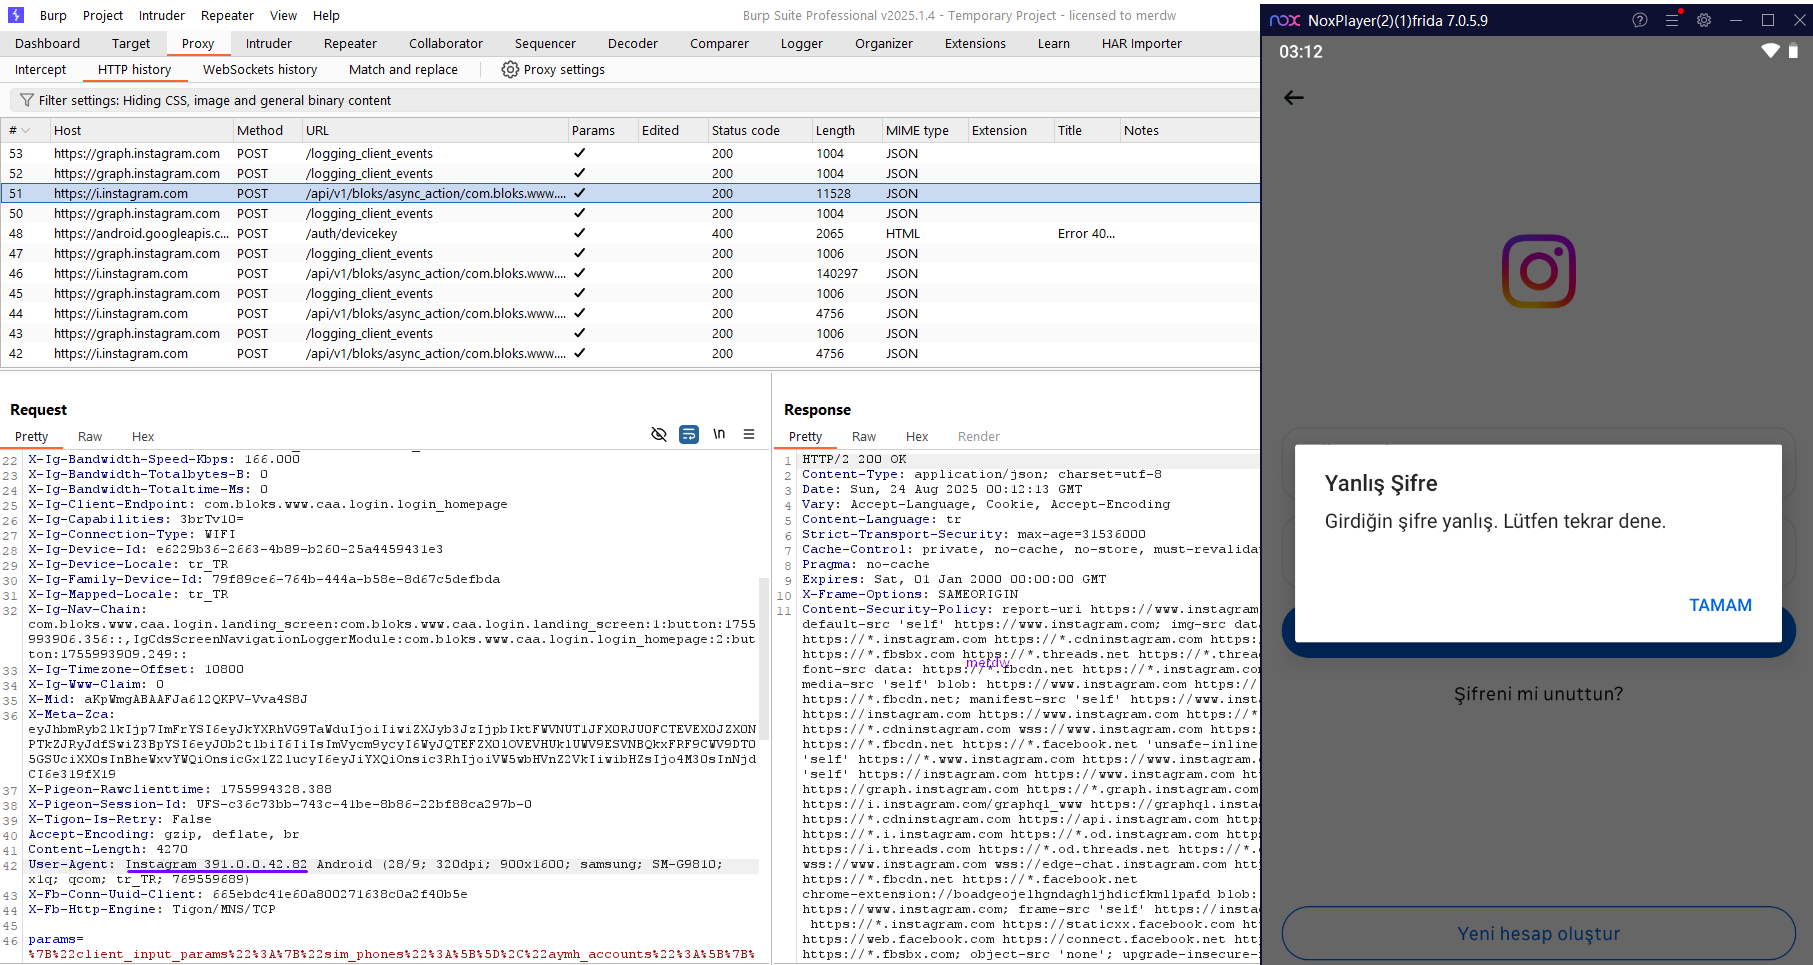Select history row 42 i.instagram.com
This screenshot has width=1813, height=965.
[x=630, y=353]
